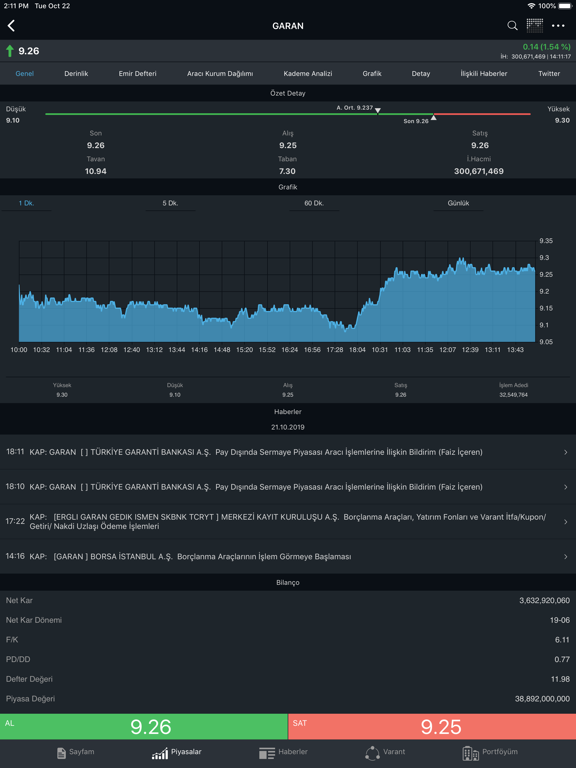This screenshot has height=768, width=576.
Task: Open the Grafik tab
Action: point(372,73)
